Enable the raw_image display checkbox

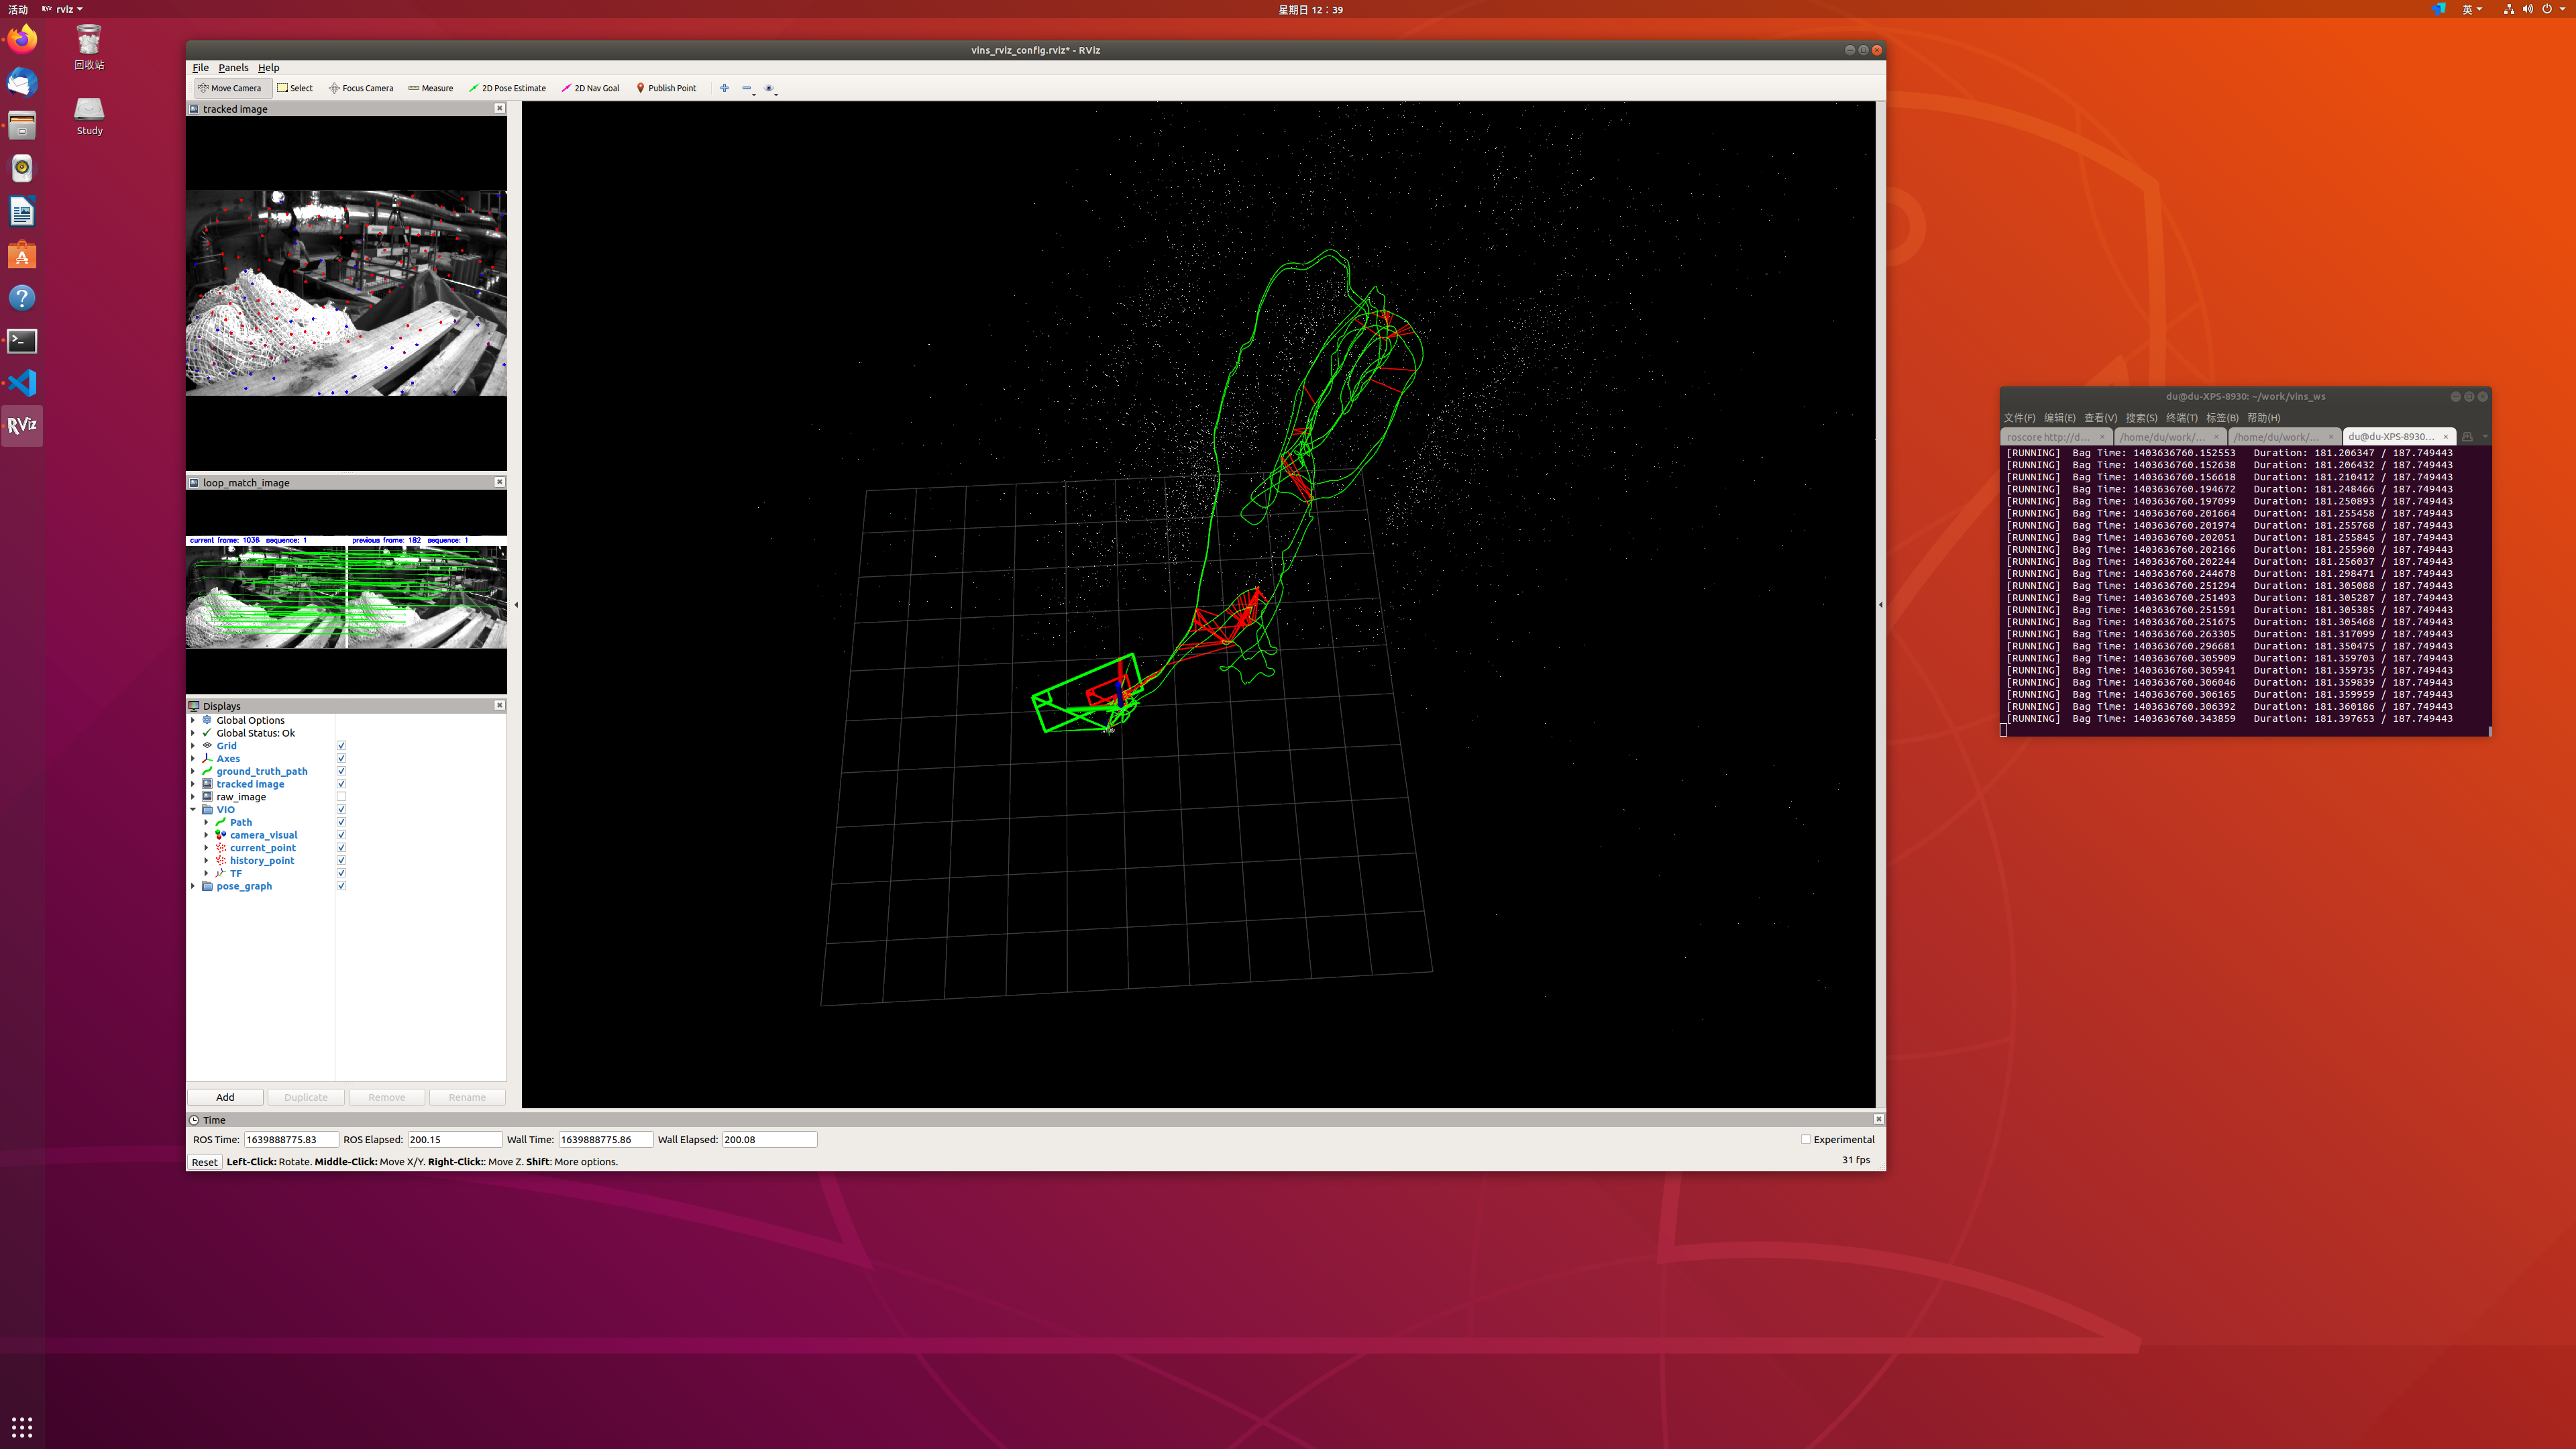tap(341, 797)
